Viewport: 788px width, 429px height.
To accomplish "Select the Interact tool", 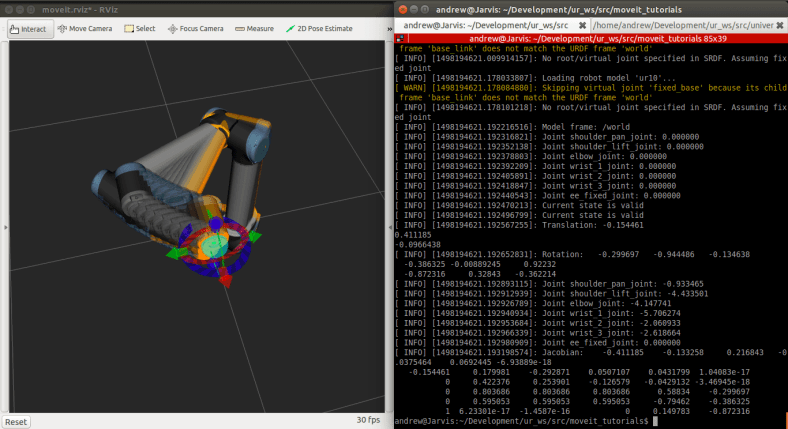I will pos(29,29).
